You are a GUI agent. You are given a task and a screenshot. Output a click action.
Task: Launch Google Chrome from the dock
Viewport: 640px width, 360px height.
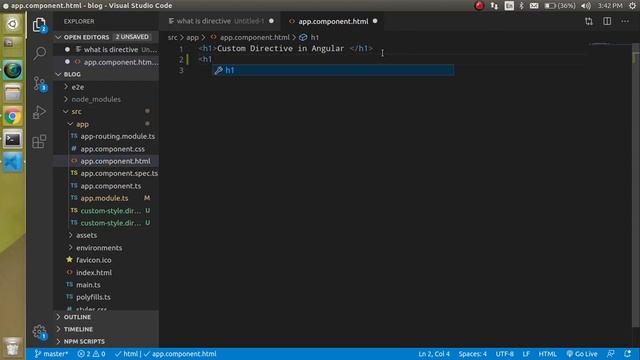click(13, 117)
